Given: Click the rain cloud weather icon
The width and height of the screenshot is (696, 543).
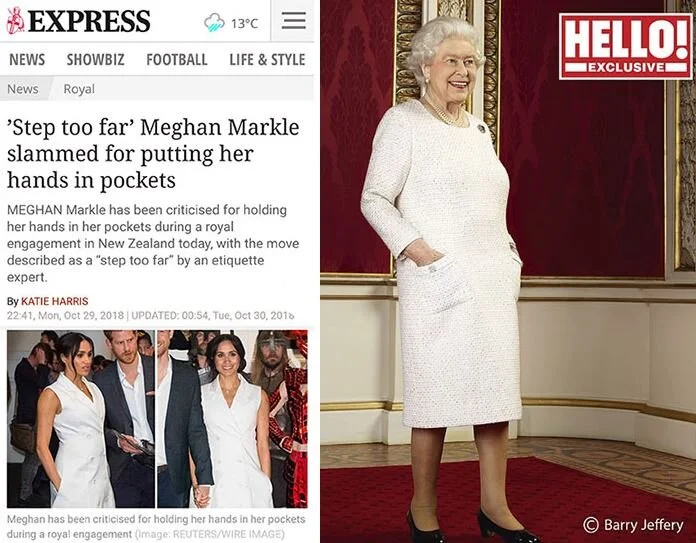Looking at the screenshot, I should (214, 22).
